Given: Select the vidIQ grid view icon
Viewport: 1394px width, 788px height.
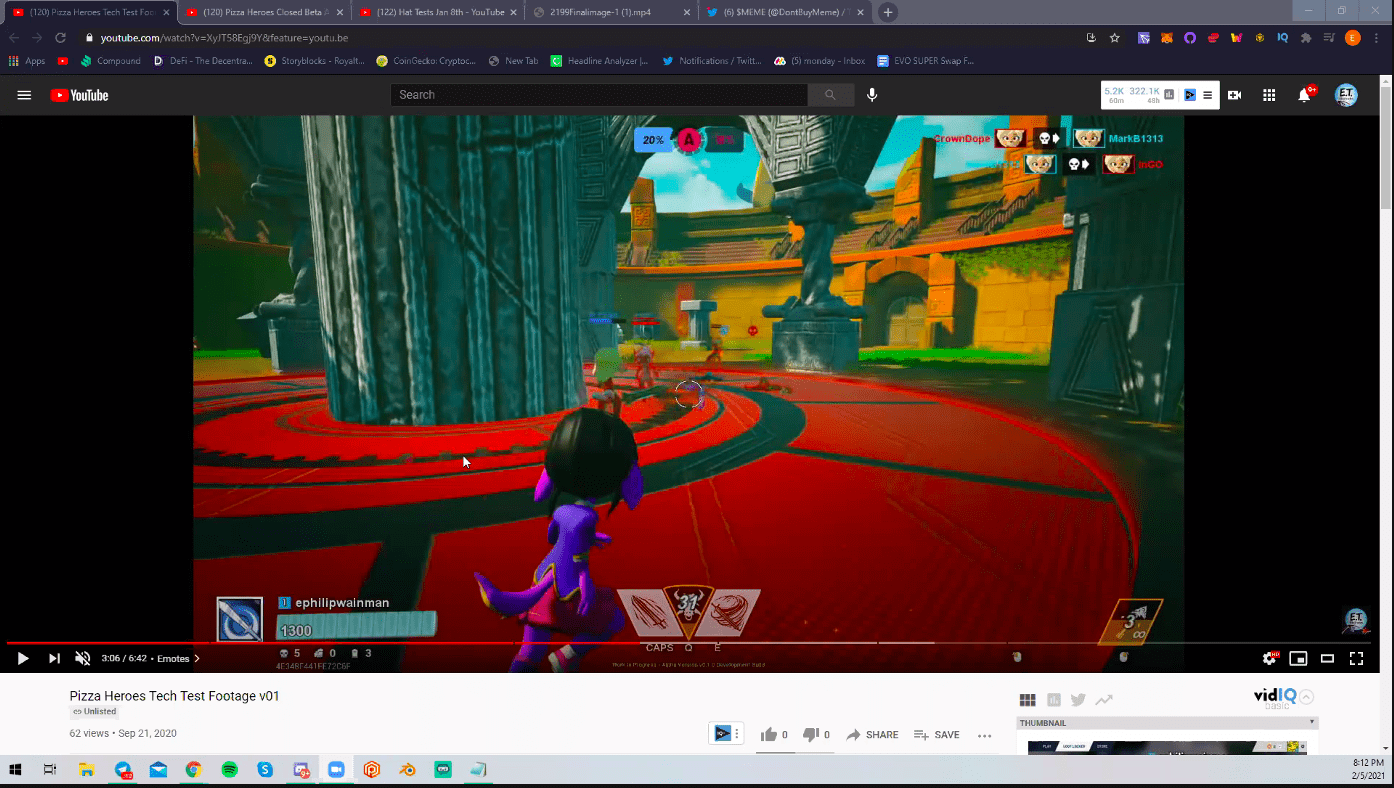Looking at the screenshot, I should 1027,700.
